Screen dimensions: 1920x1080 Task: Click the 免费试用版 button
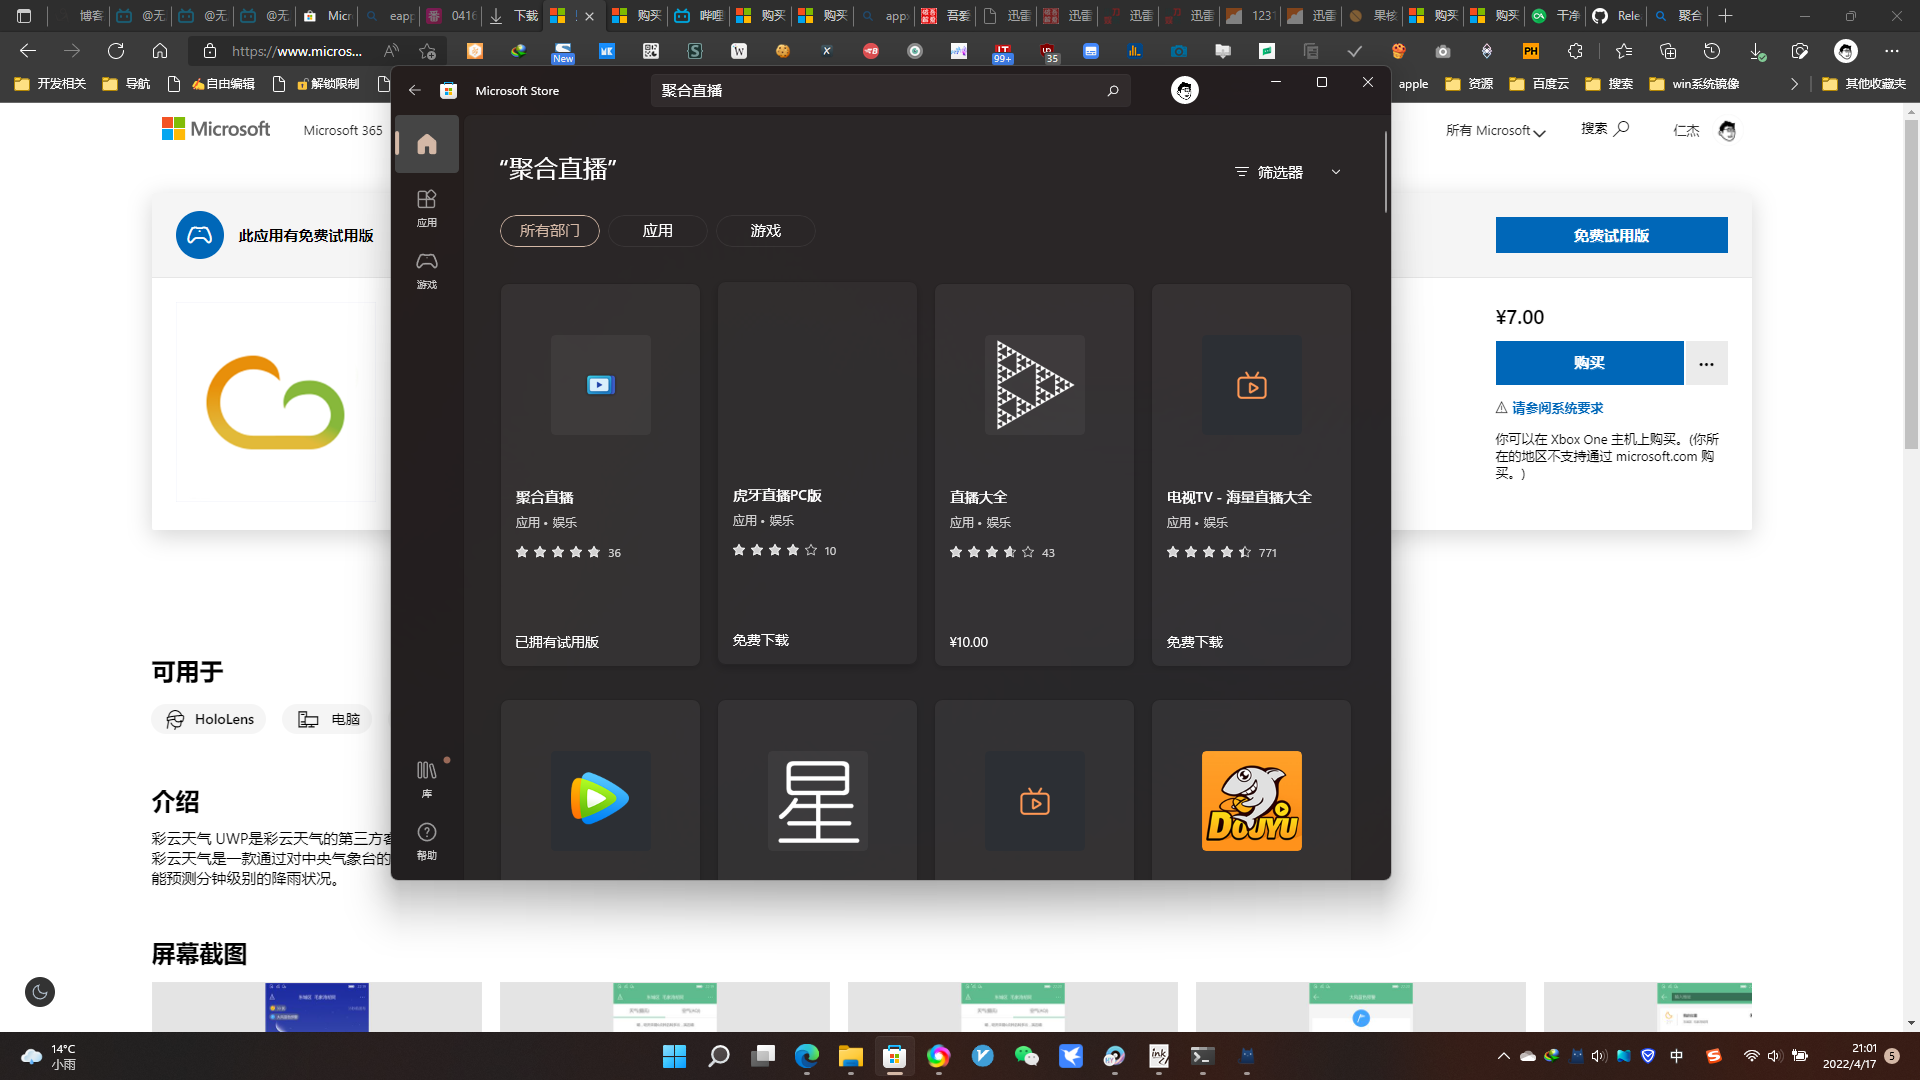(x=1611, y=236)
